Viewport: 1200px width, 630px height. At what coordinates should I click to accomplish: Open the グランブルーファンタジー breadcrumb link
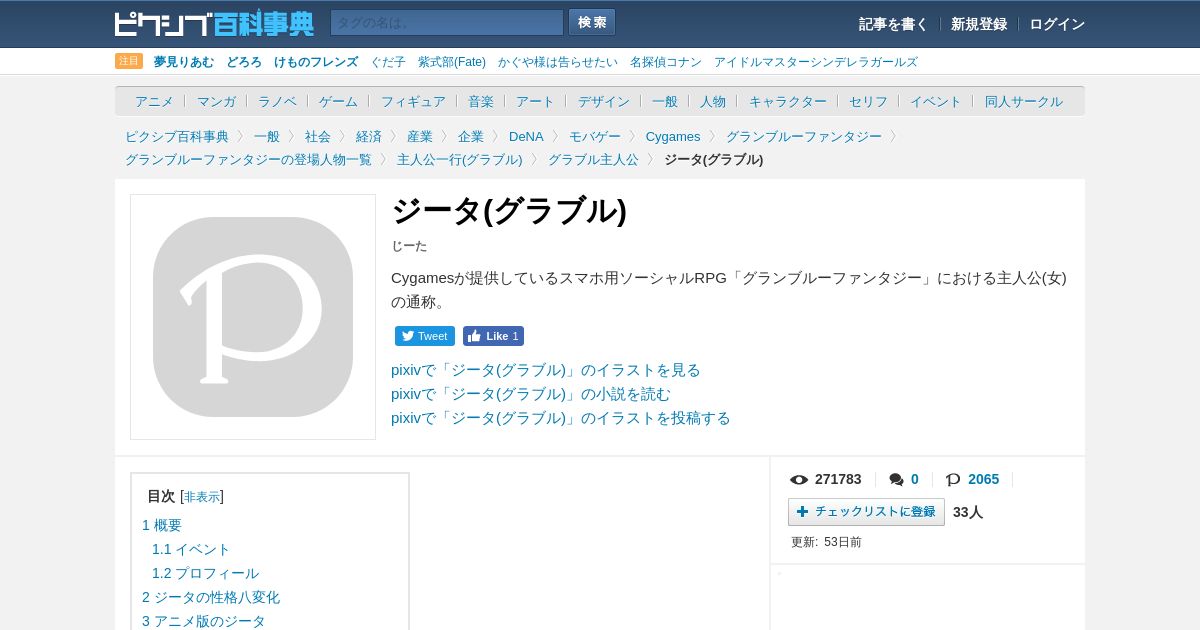point(804,136)
